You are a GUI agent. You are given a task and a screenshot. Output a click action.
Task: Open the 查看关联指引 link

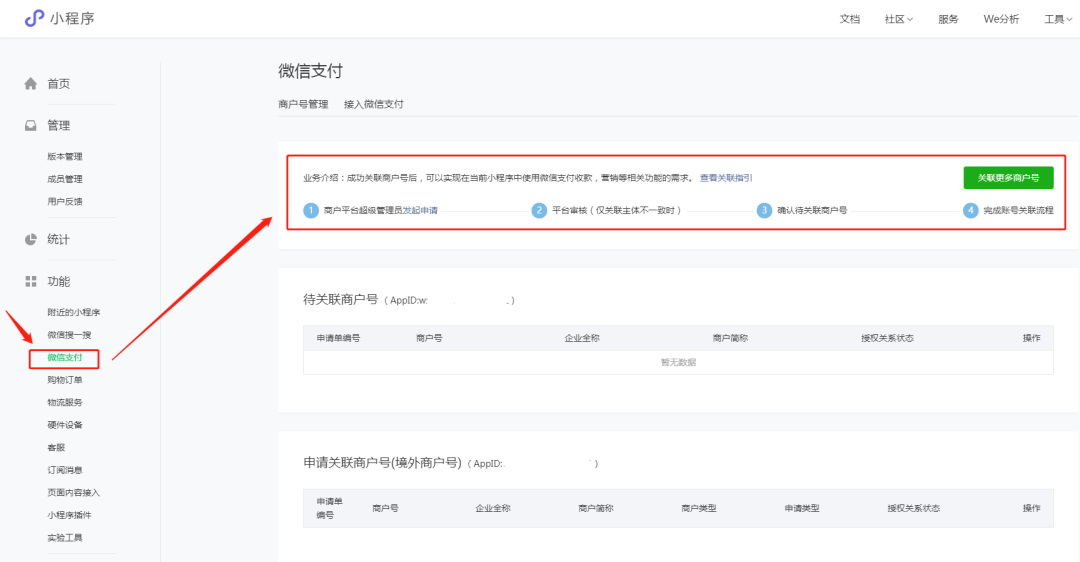click(x=726, y=178)
